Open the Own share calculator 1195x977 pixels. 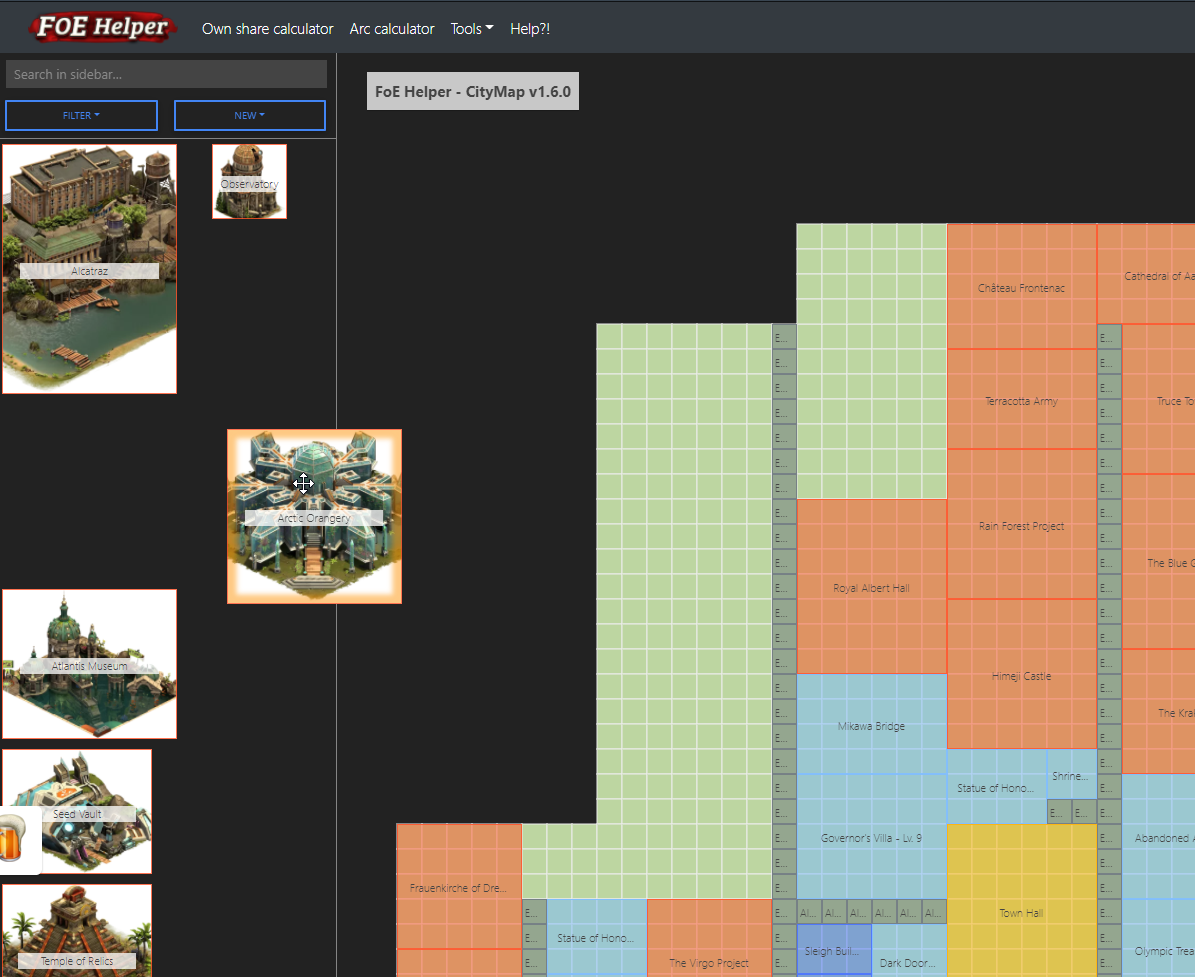[268, 29]
